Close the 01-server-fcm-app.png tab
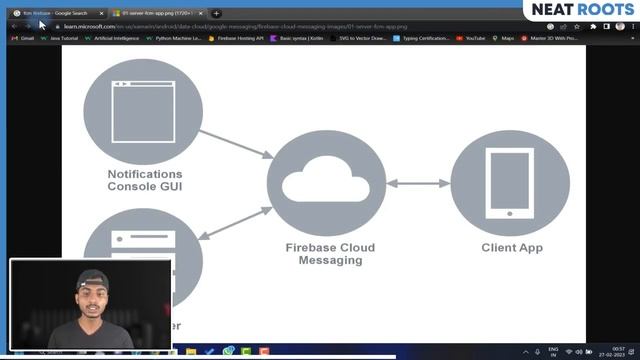The height and width of the screenshot is (360, 640). [200, 13]
